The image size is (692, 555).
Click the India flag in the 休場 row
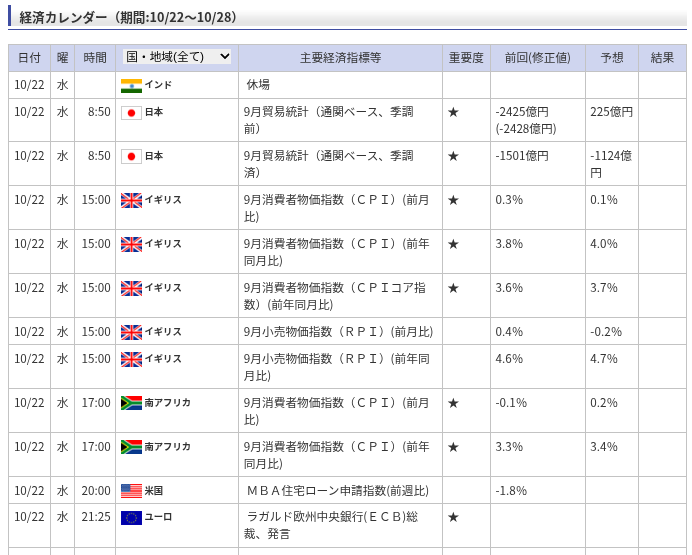pyautogui.click(x=131, y=85)
